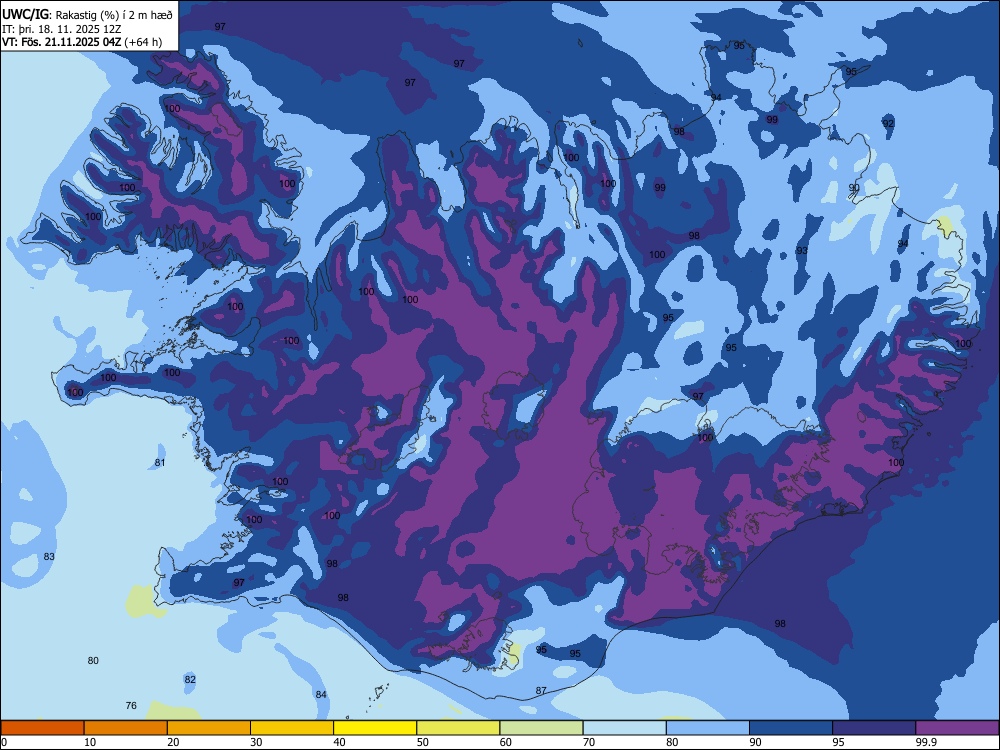Image resolution: width=1000 pixels, height=750 pixels.
Task: Click the legend tick label '10'
Action: [90, 742]
